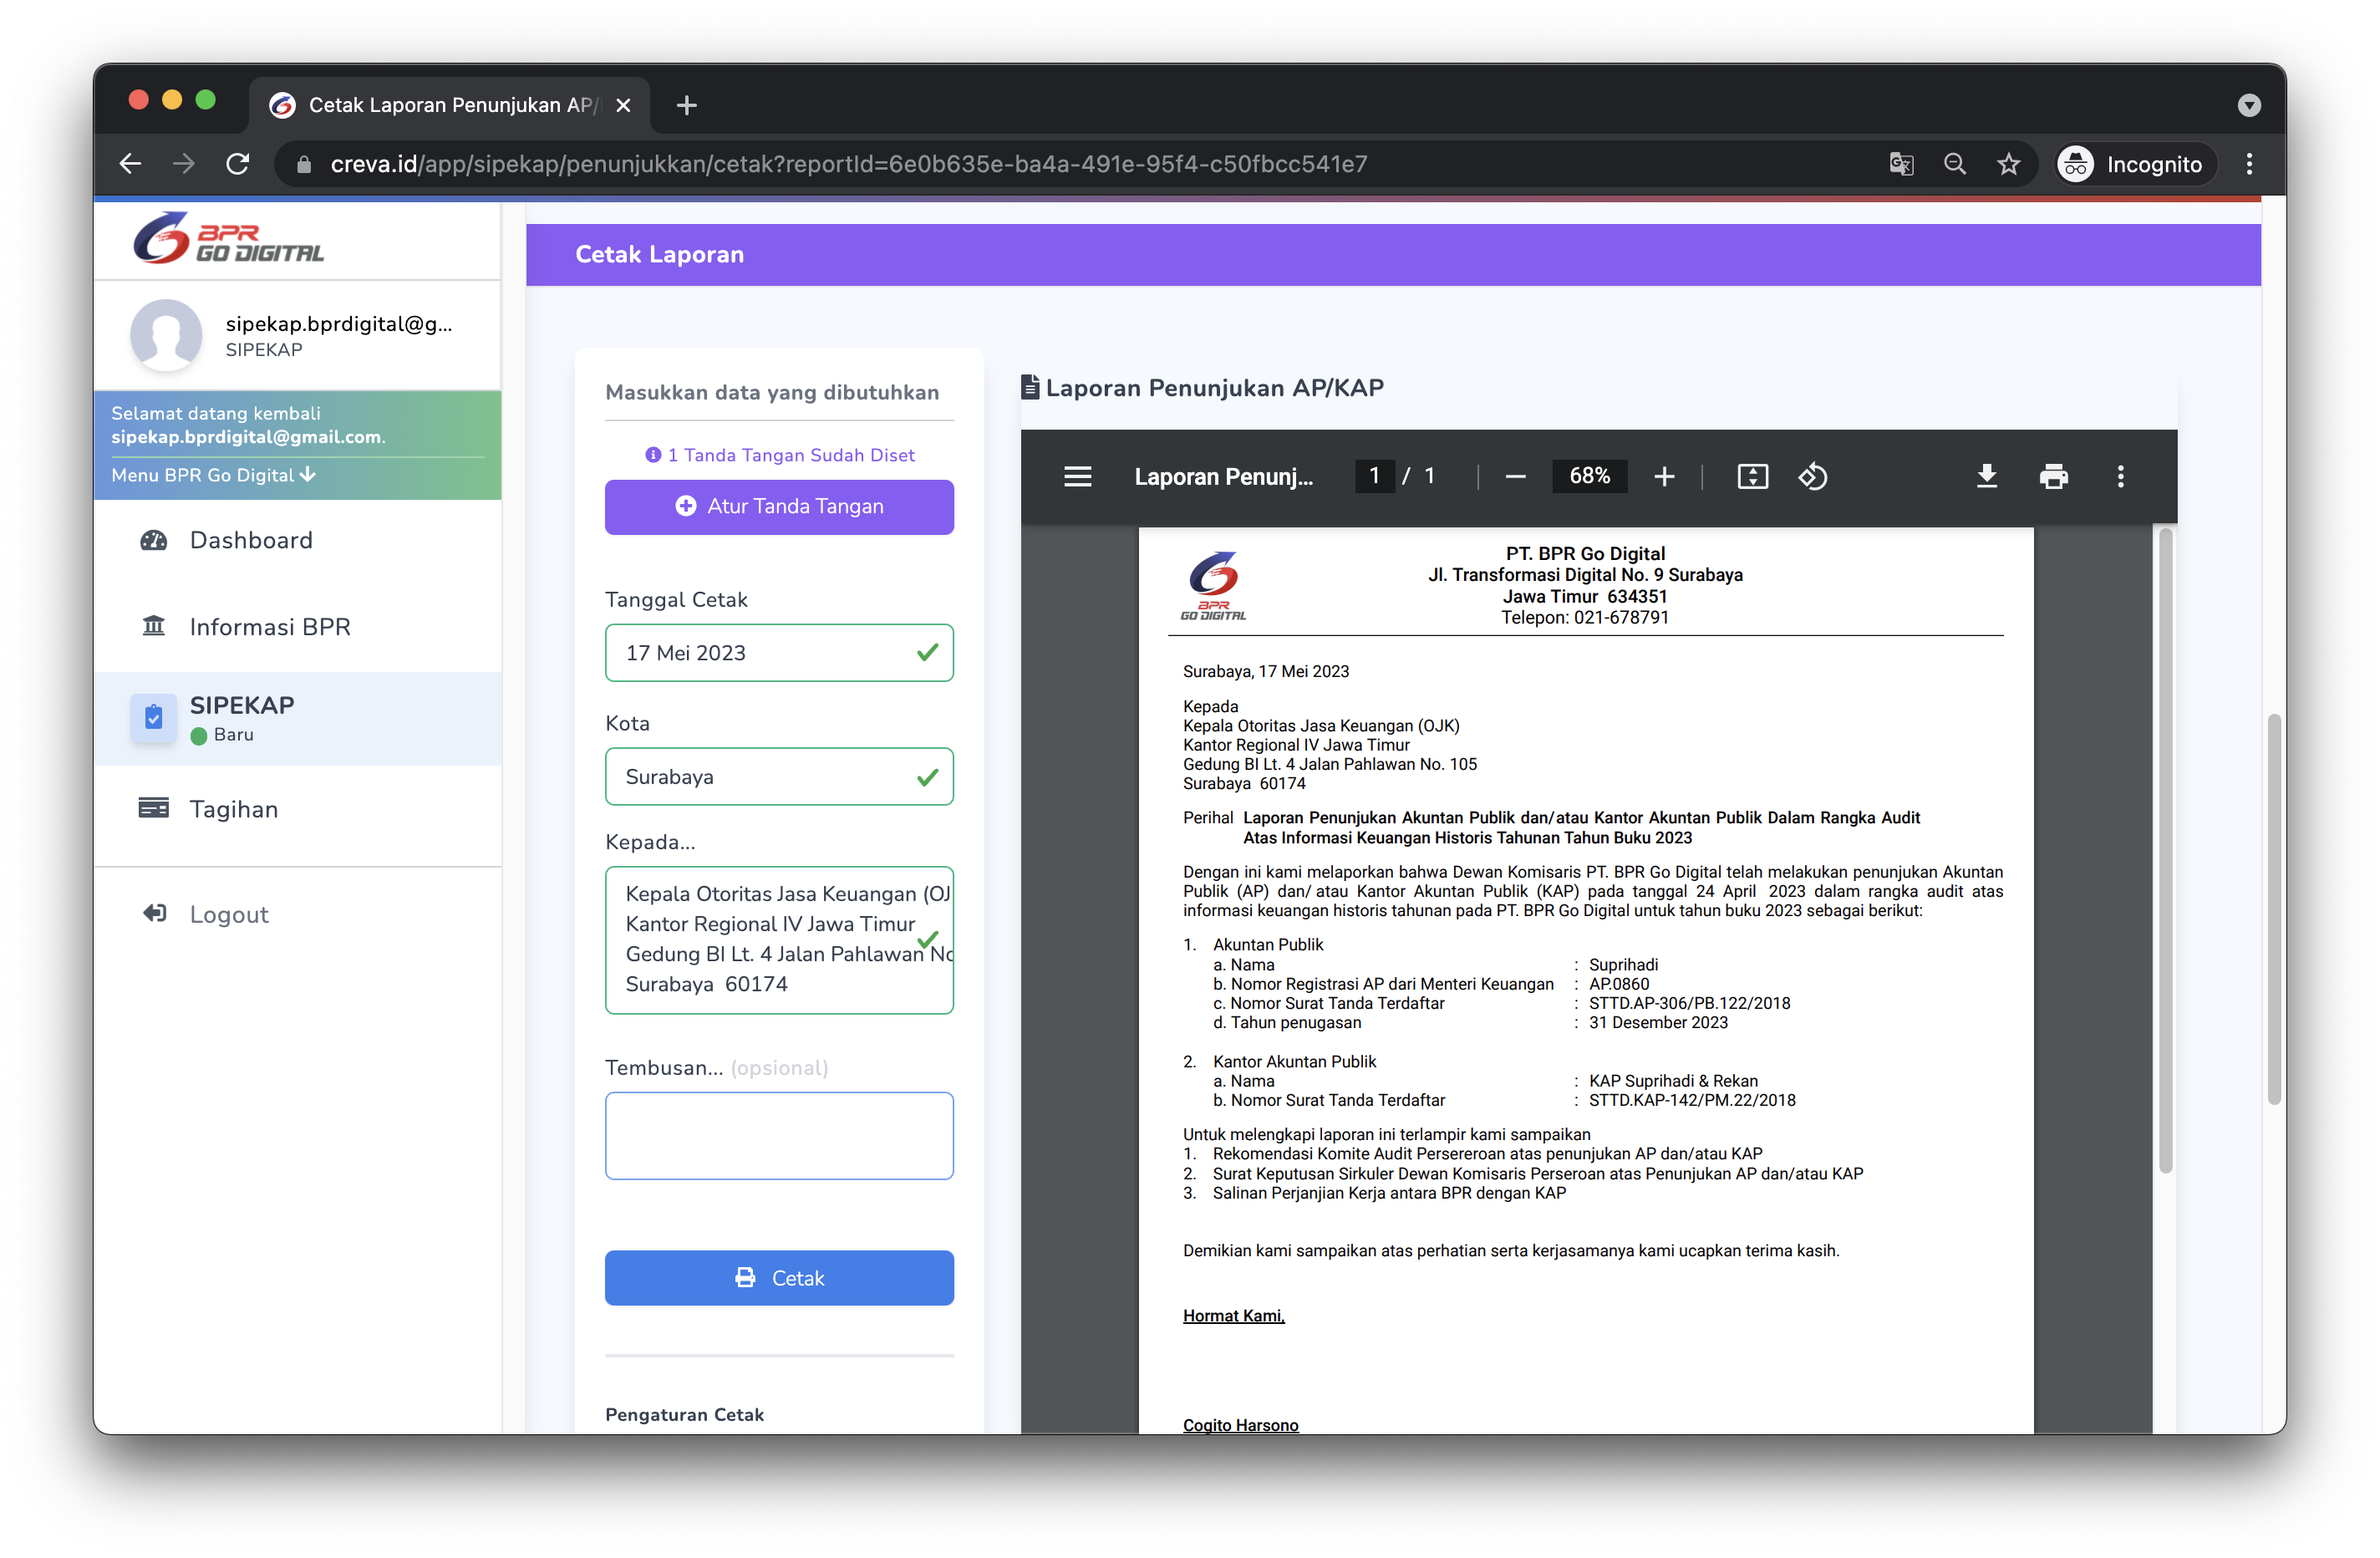The height and width of the screenshot is (1558, 2380).
Task: Go back using browser back arrow
Action: [x=130, y=164]
